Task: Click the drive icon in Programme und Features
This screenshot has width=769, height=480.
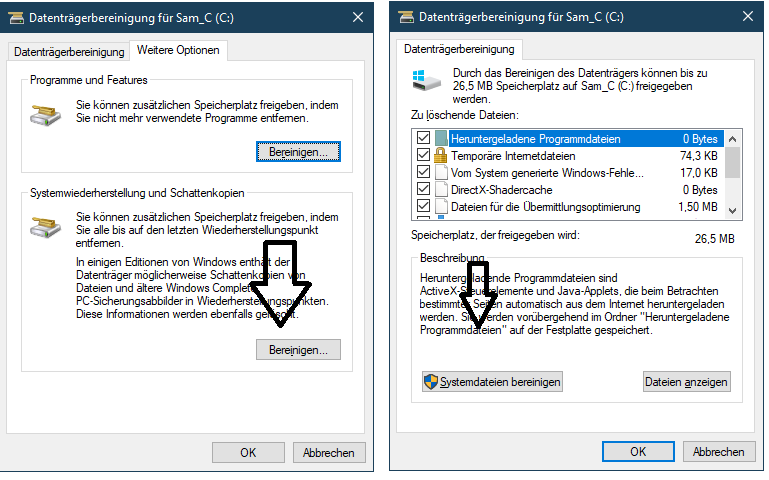Action: 46,115
